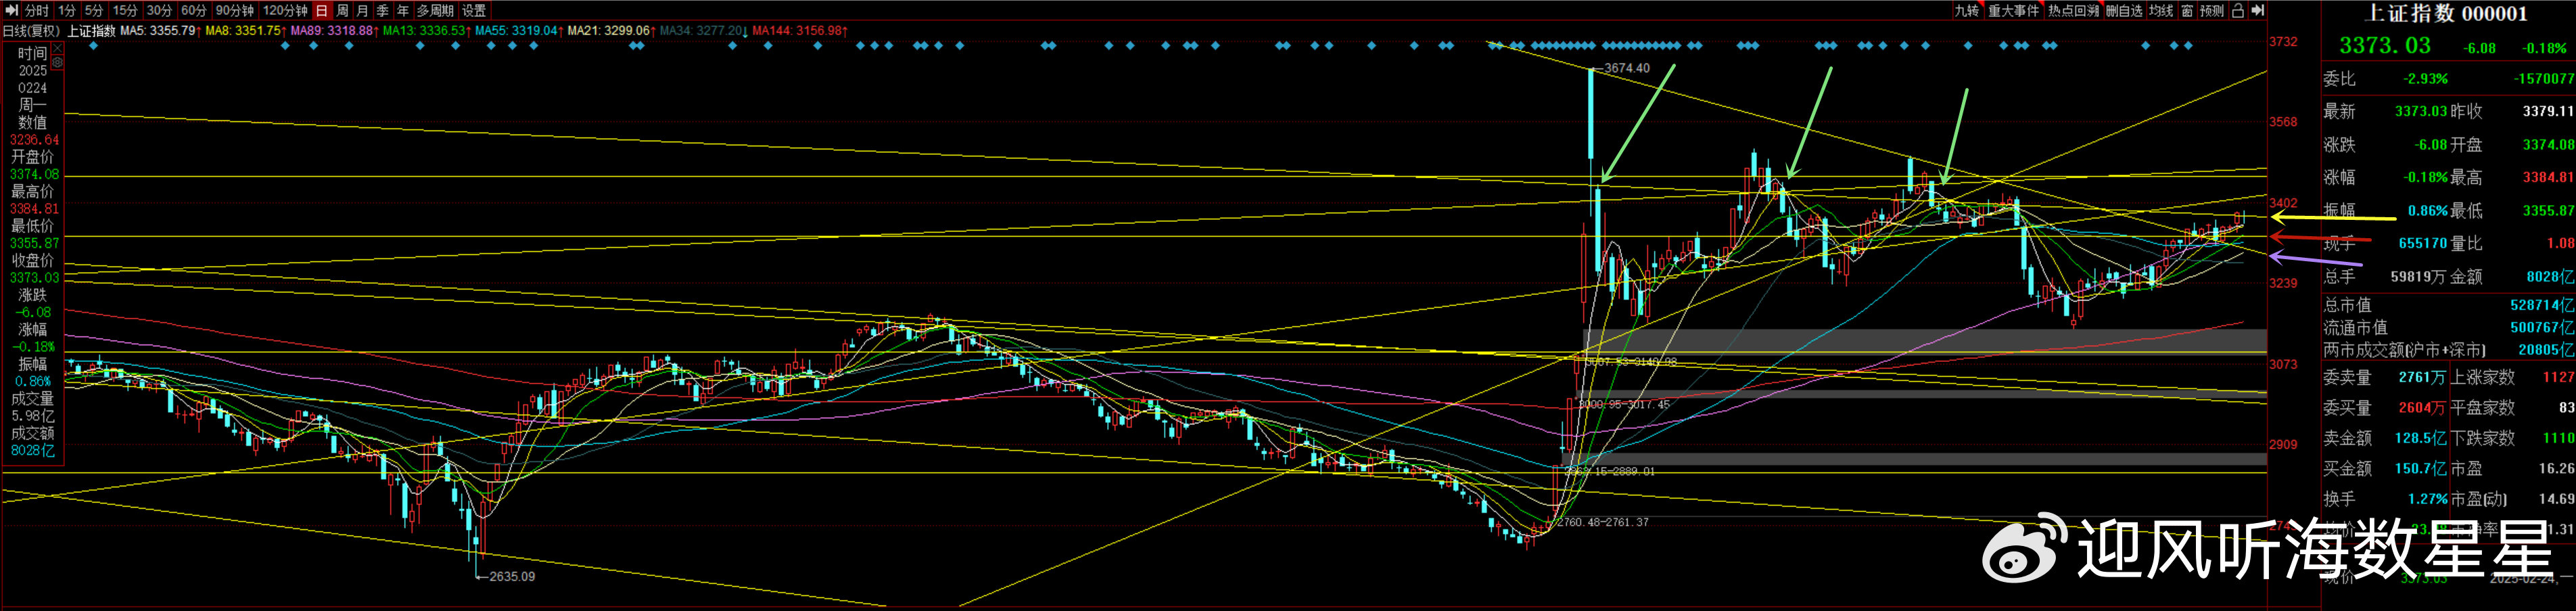Viewport: 2576px width, 611px height.
Task: Click the 日线(复权) chart type label
Action: click(x=31, y=31)
